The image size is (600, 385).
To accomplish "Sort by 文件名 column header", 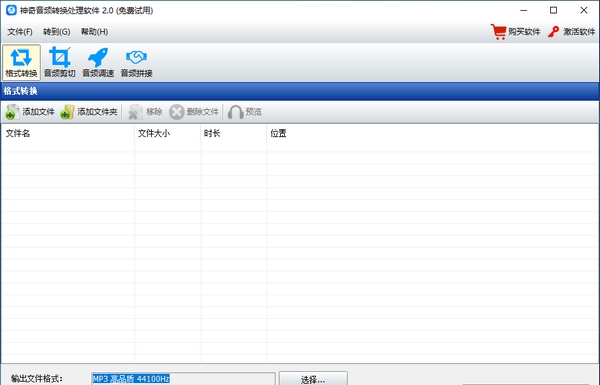I will pos(68,133).
